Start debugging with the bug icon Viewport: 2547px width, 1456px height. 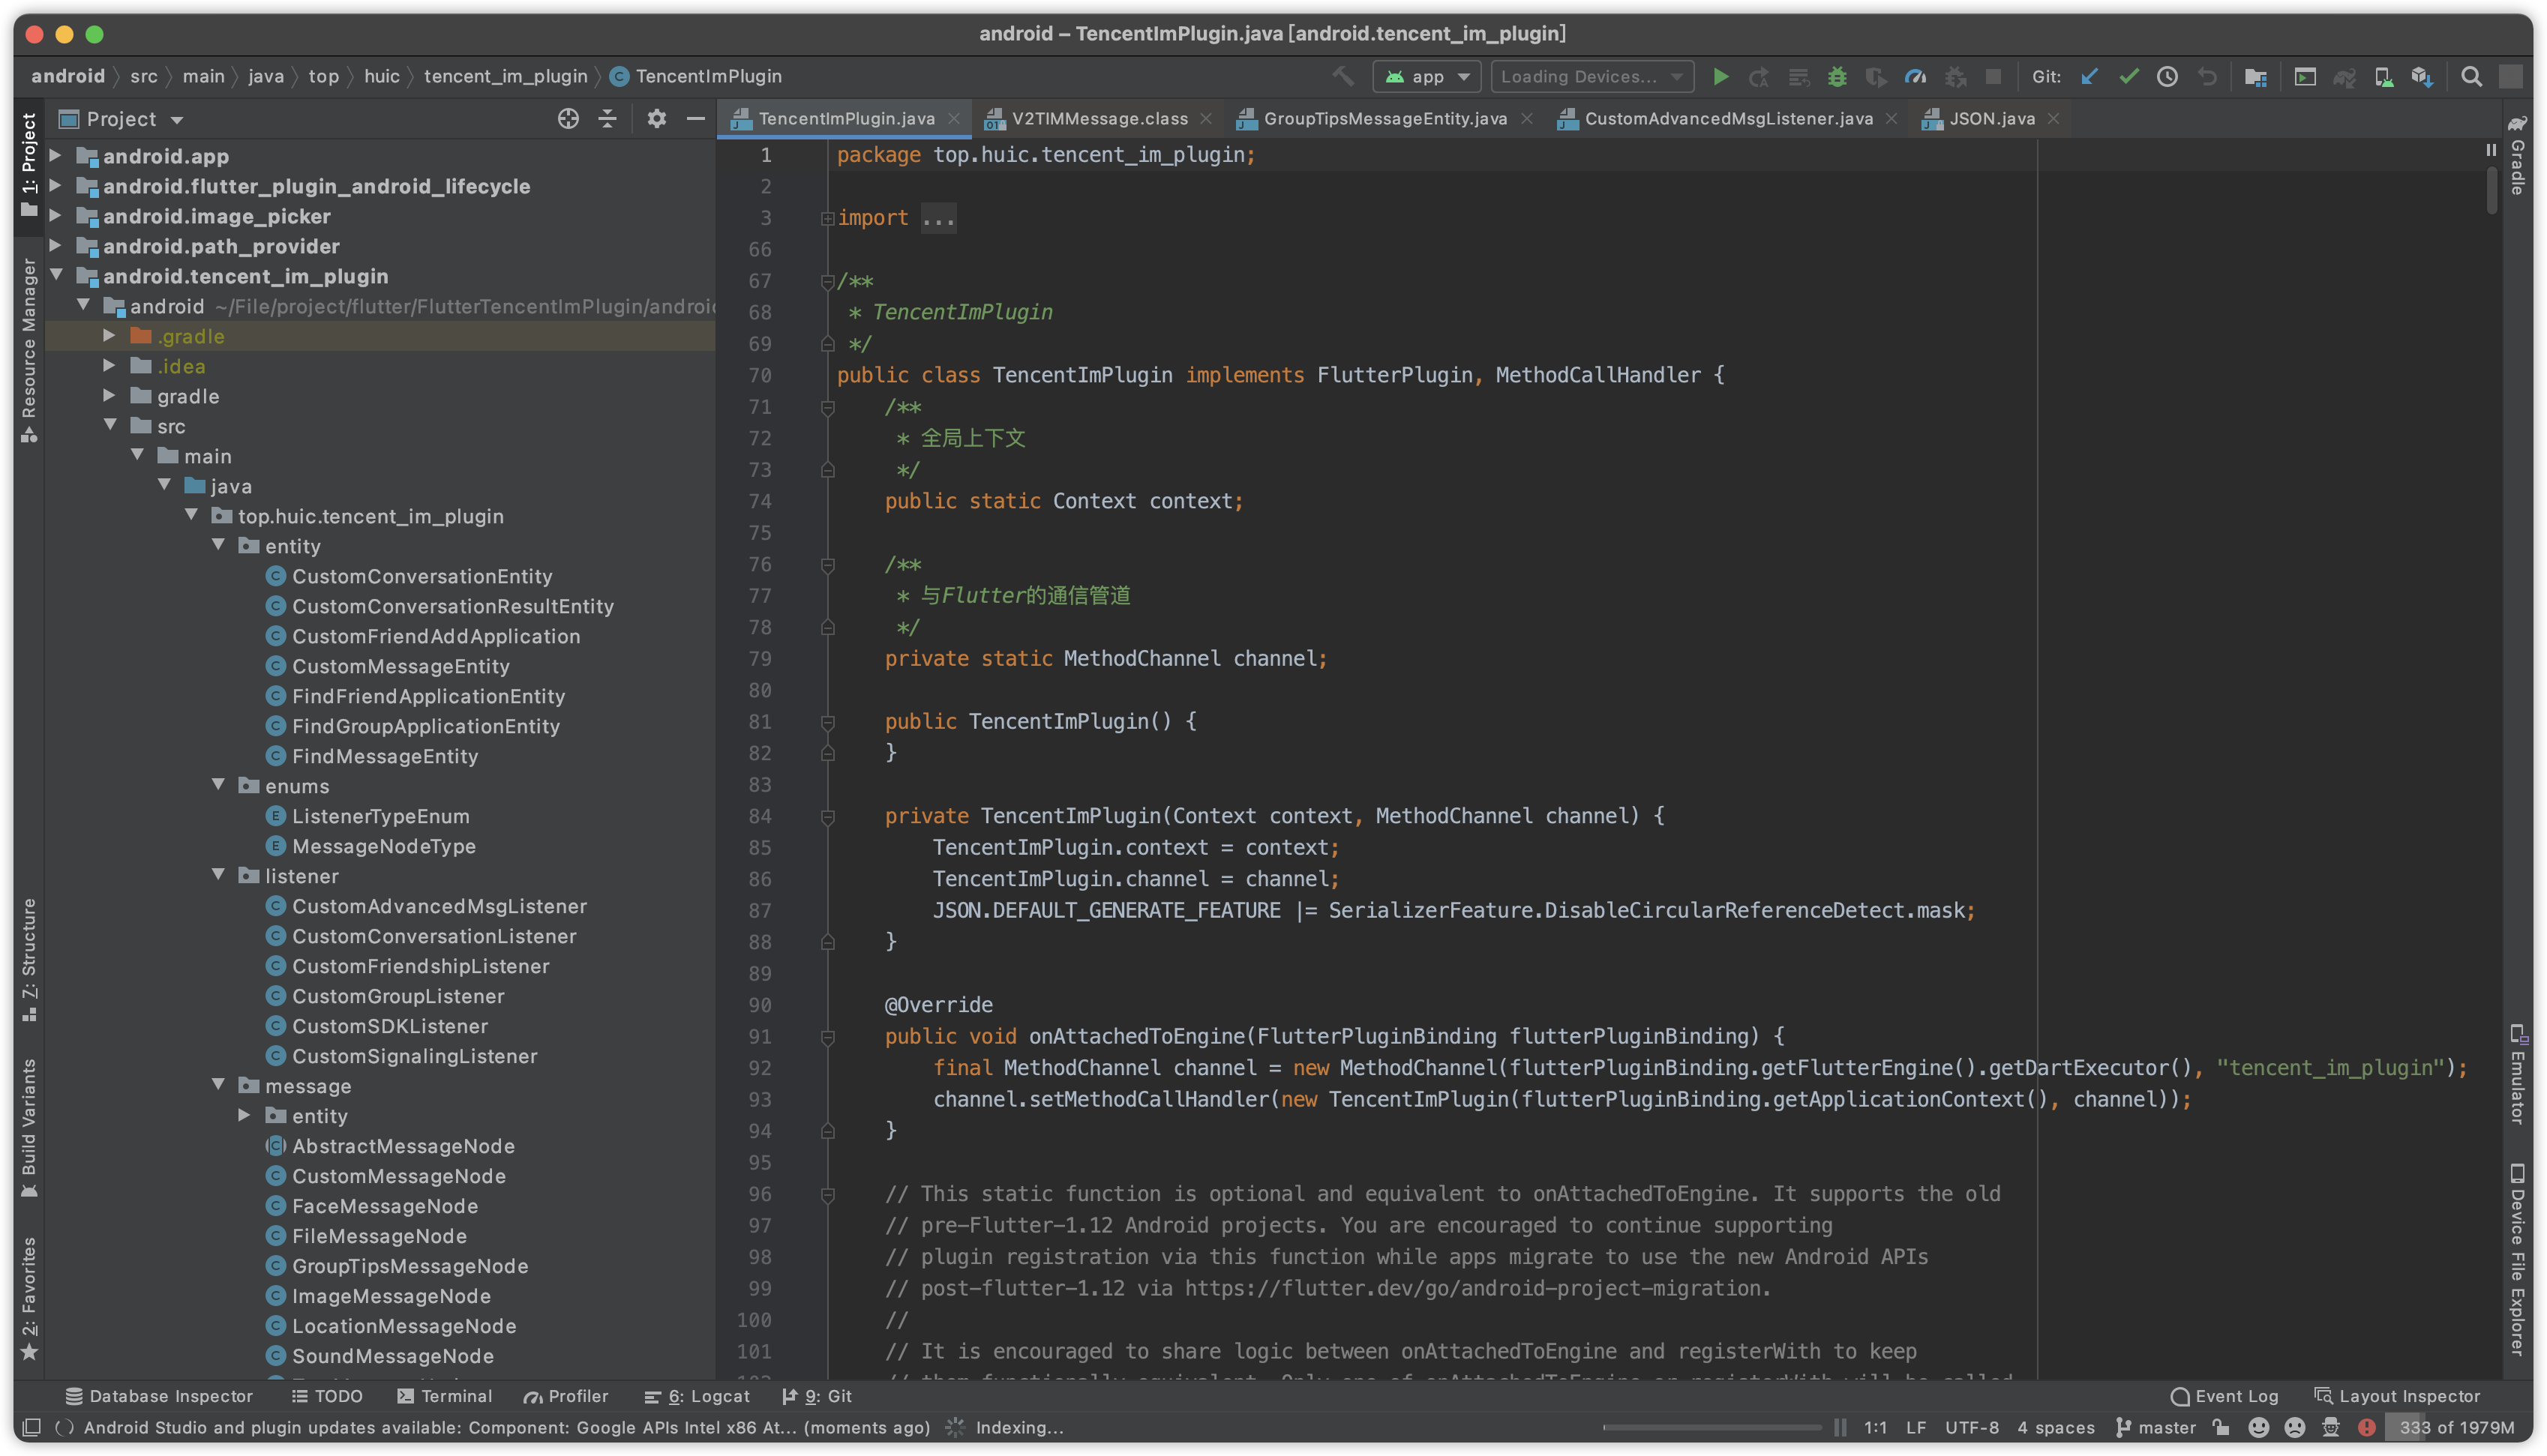point(1837,76)
